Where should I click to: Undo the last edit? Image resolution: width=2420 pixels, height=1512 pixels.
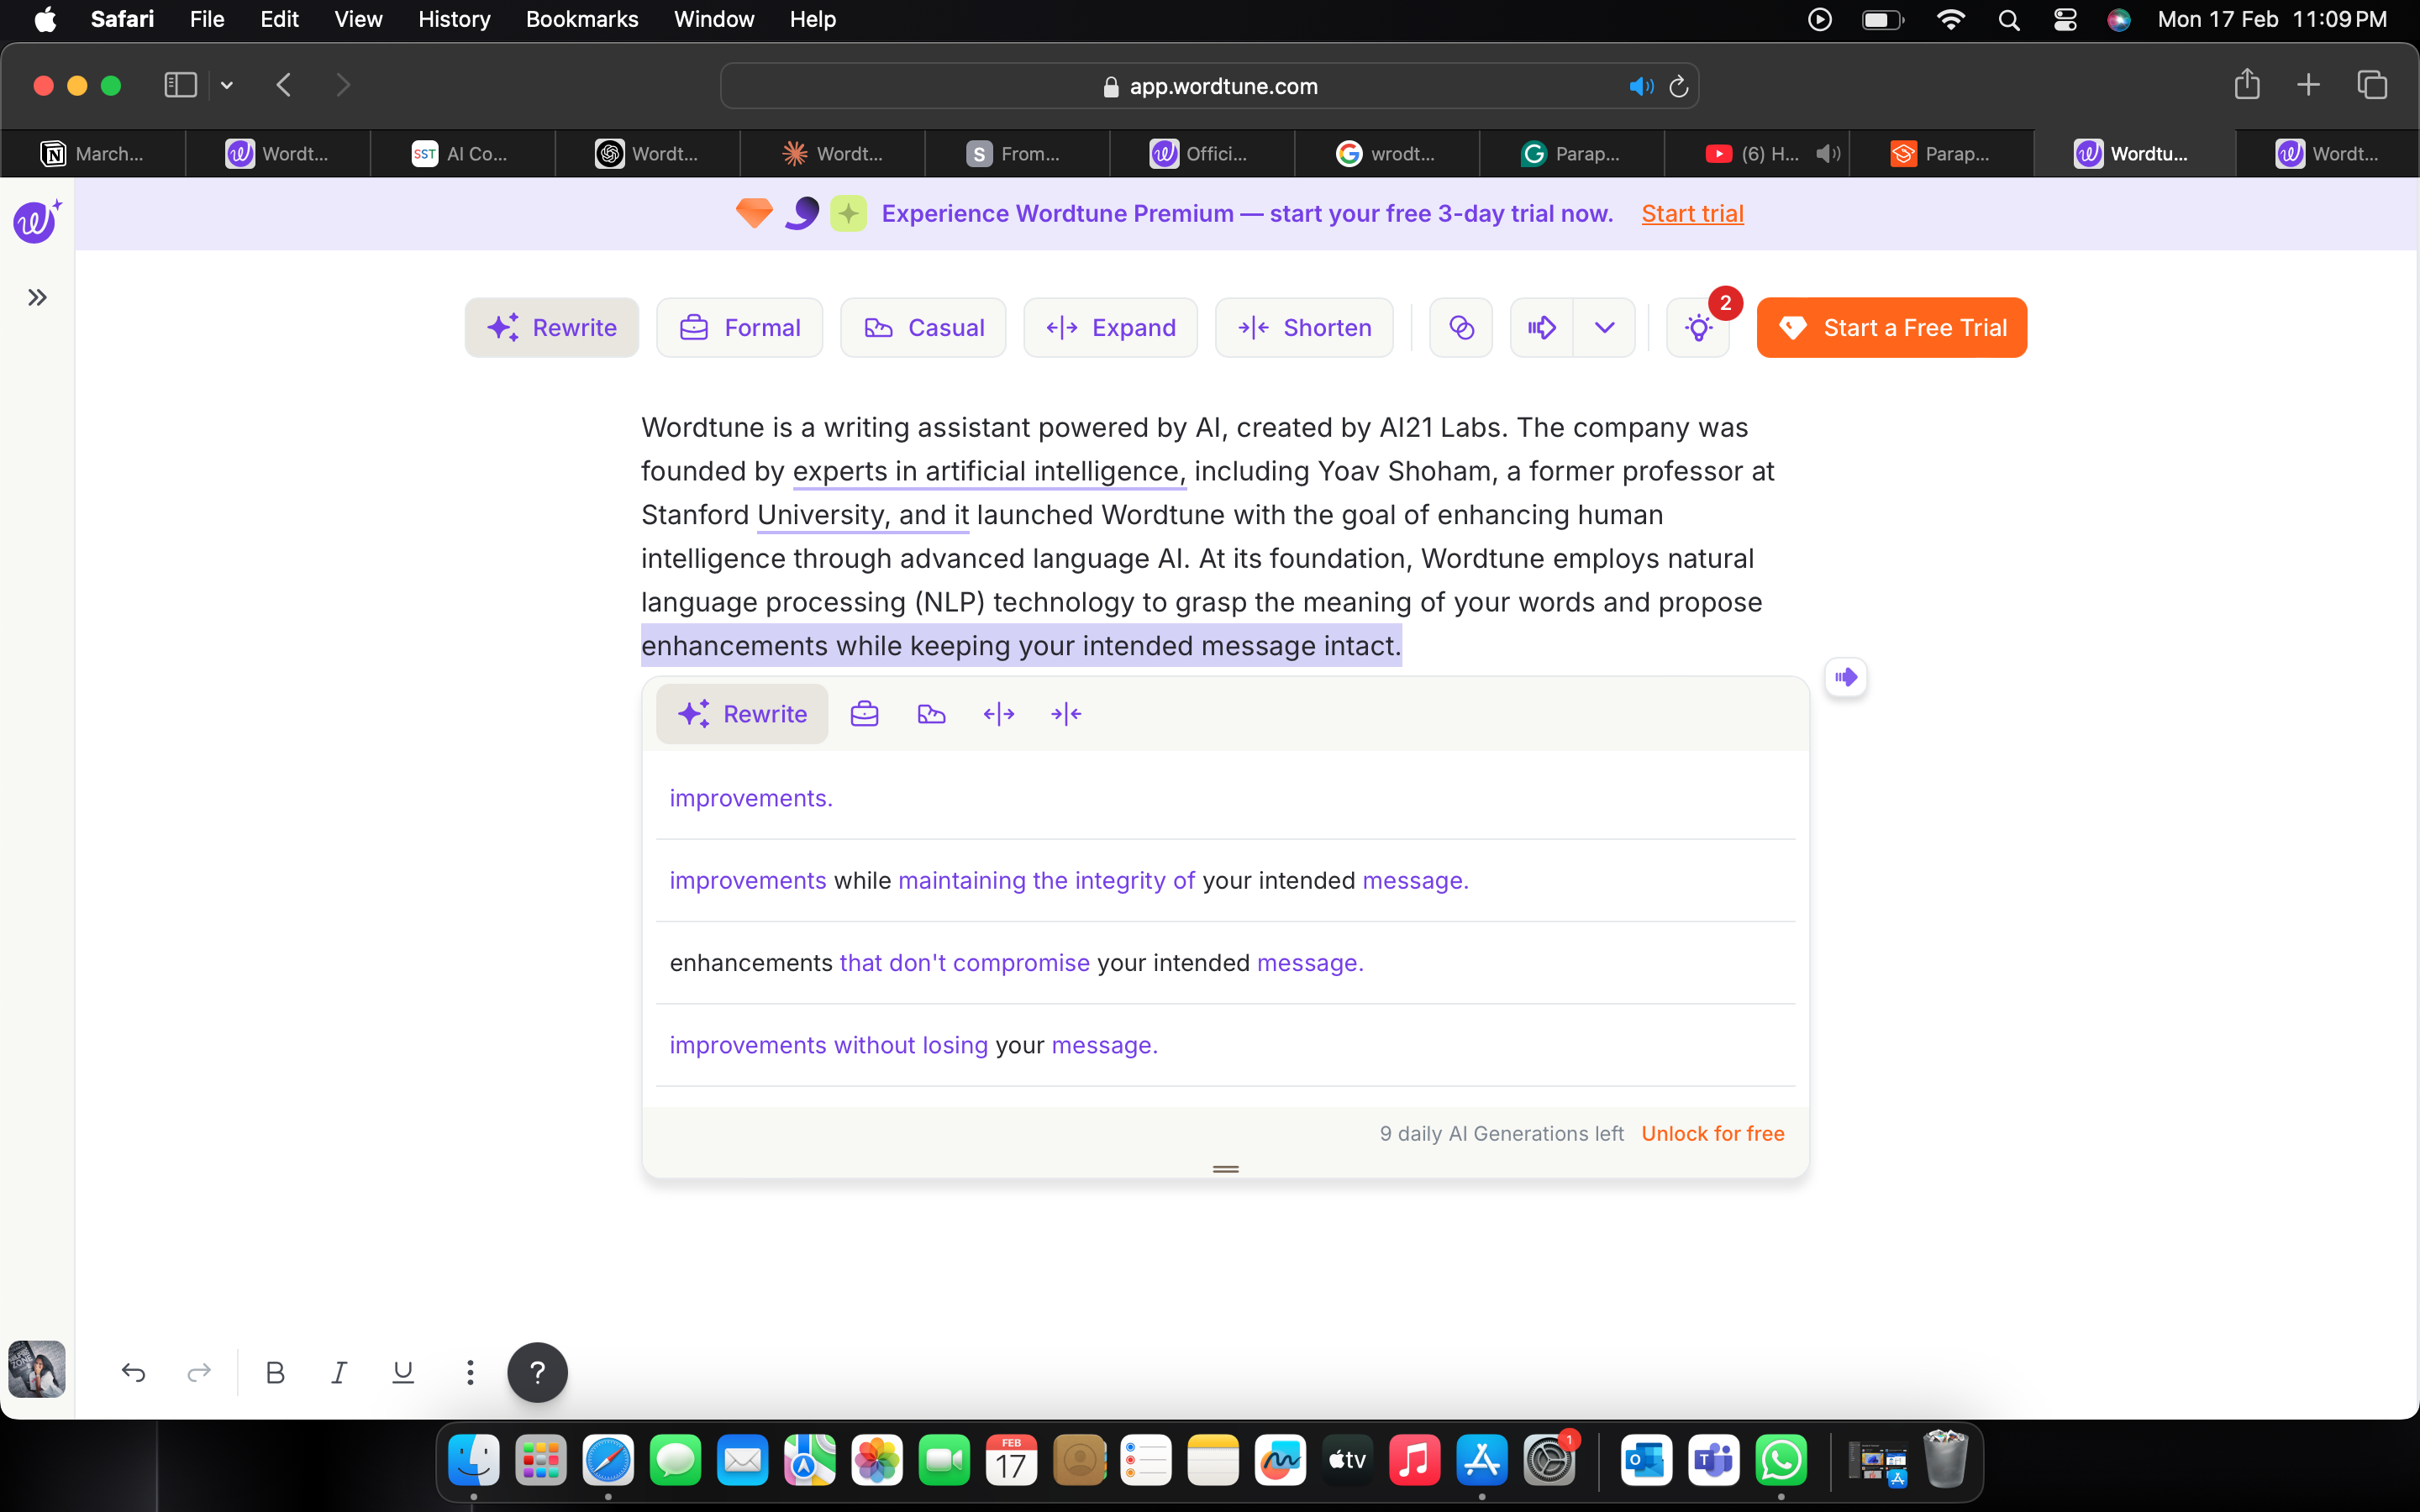(x=133, y=1372)
